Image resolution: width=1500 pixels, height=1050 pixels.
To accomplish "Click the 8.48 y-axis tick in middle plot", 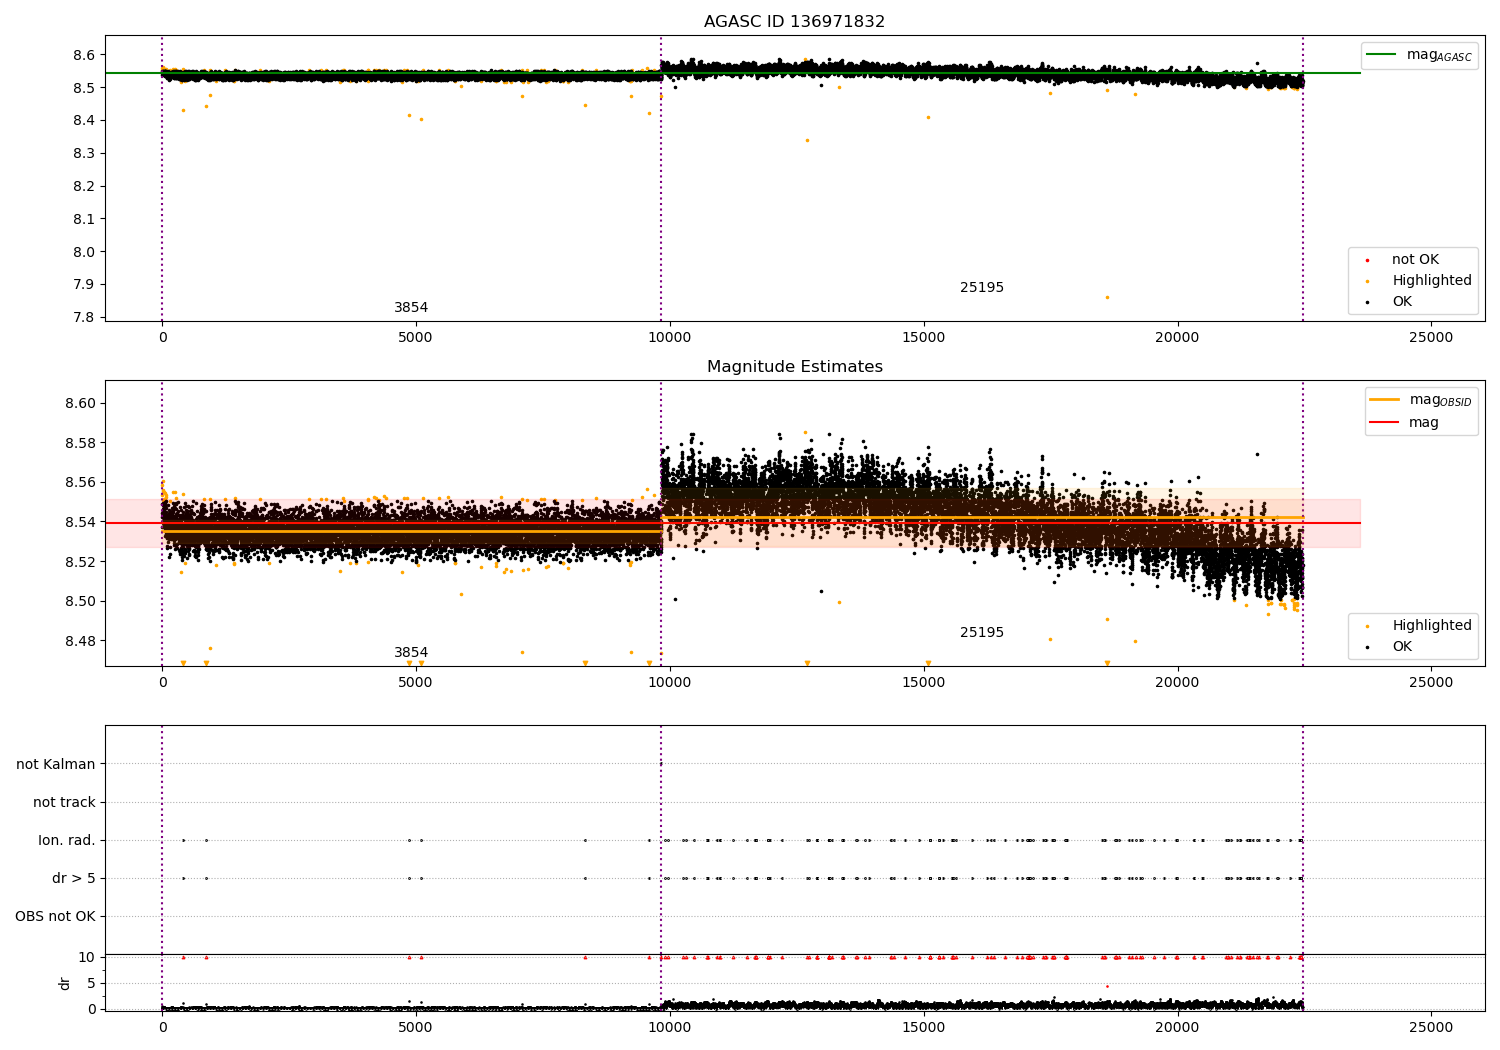I will [x=81, y=640].
